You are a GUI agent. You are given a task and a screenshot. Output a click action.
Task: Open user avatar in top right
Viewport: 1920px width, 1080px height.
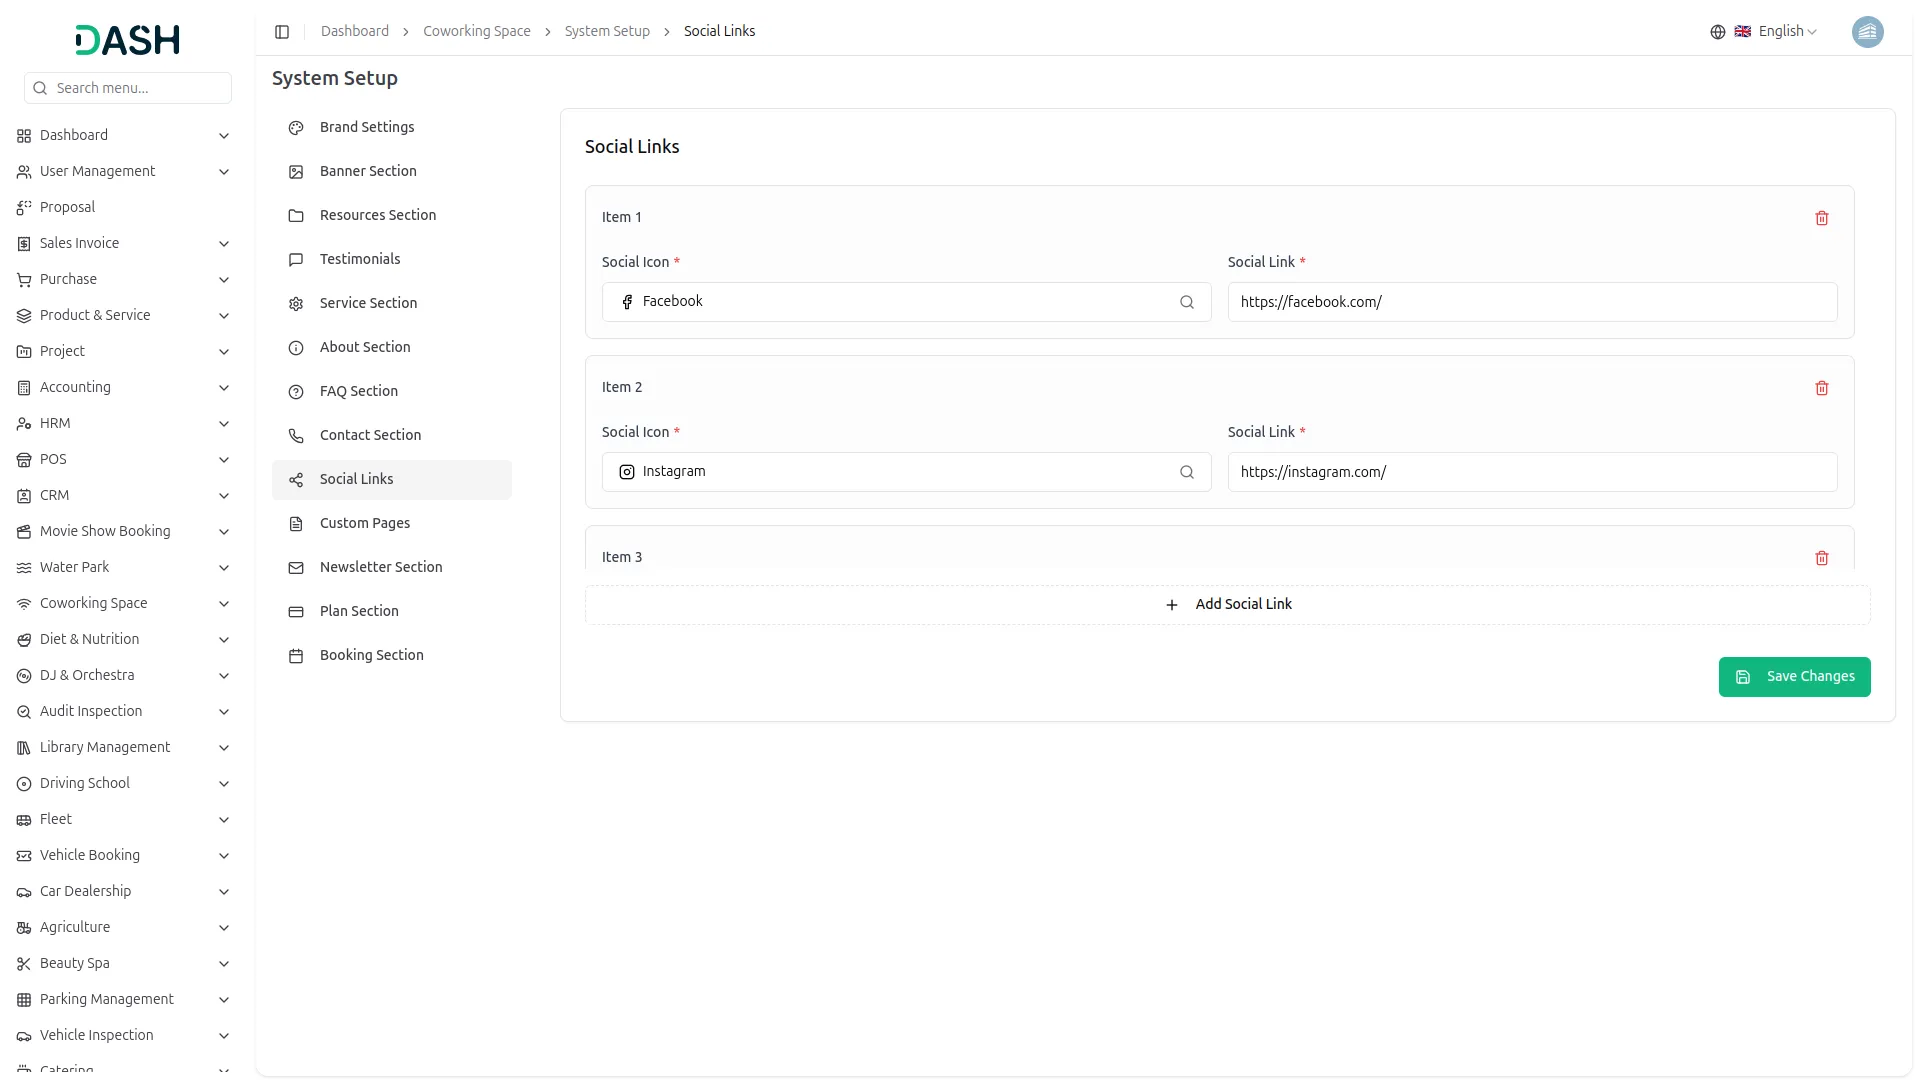1867,32
